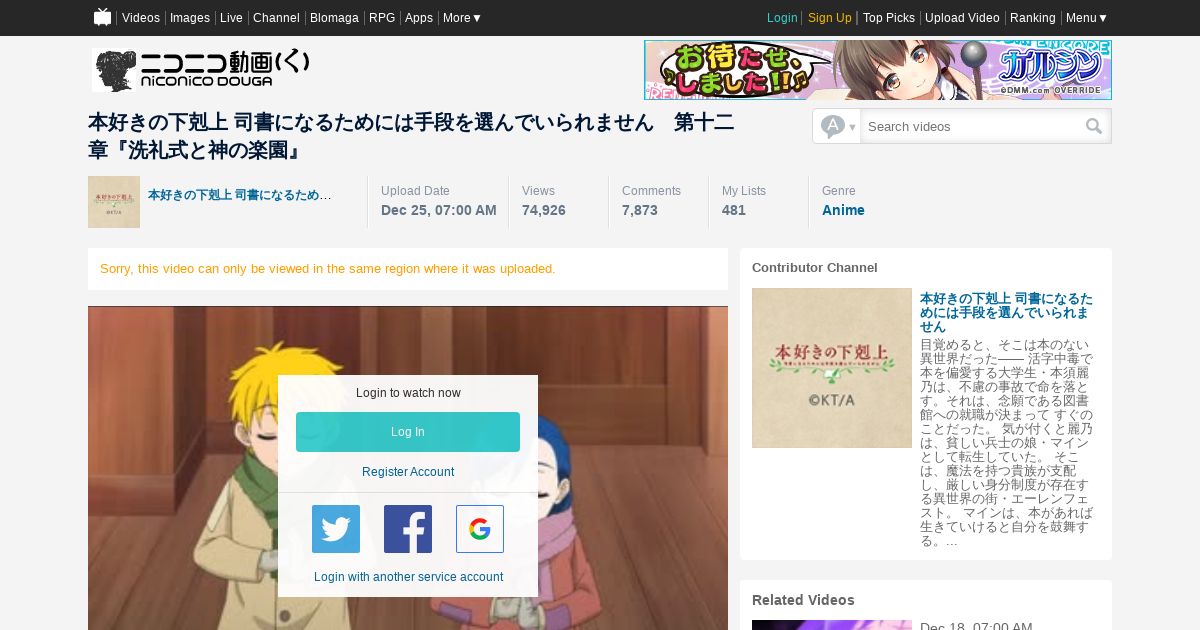The height and width of the screenshot is (630, 1200).
Task: Open channel name link next to small thumbnail
Action: pyautogui.click(x=240, y=195)
